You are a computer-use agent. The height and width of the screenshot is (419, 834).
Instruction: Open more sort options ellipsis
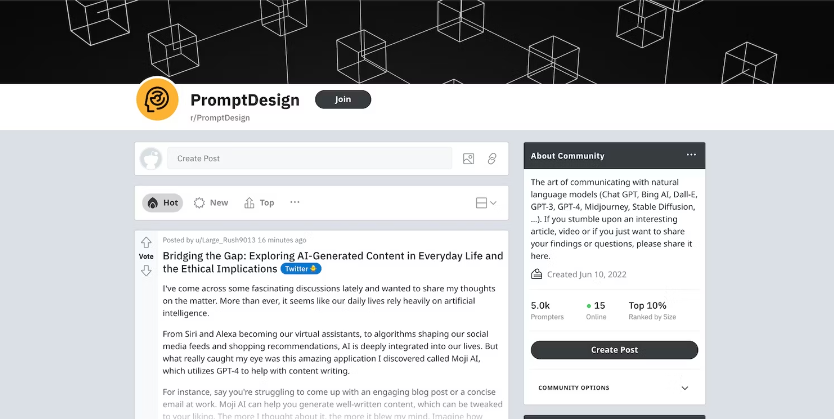pyautogui.click(x=294, y=202)
